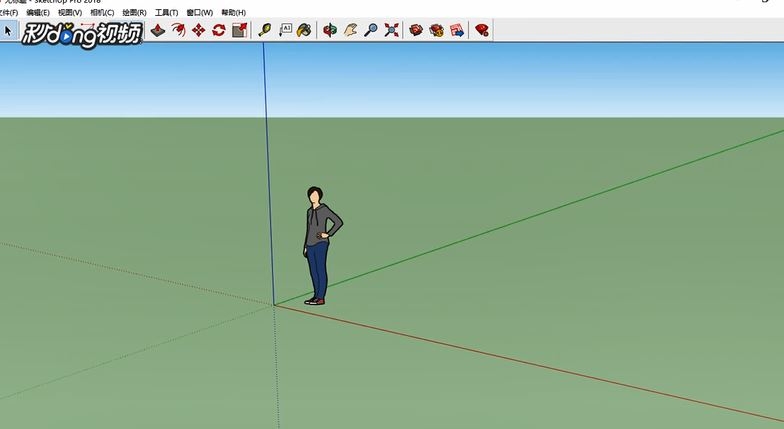Viewport: 784px width, 429px height.
Task: Open the 绘图(R) menu
Action: click(134, 12)
